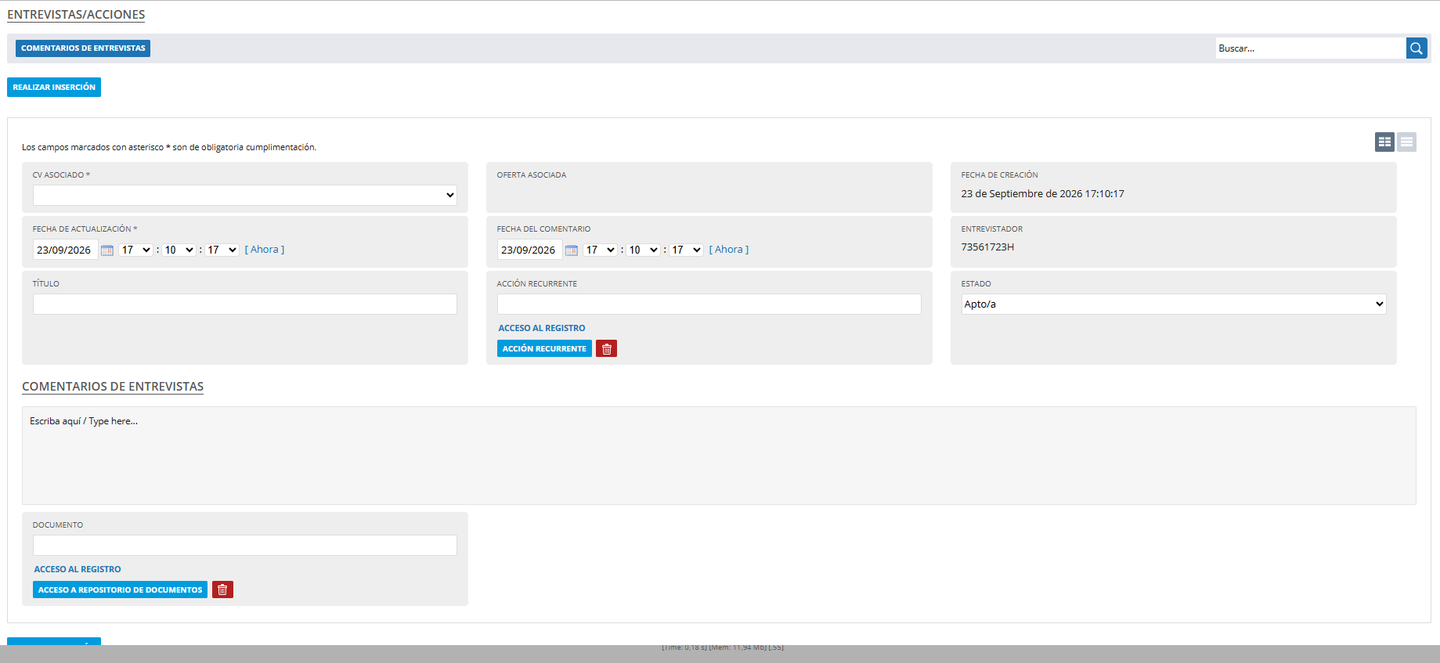Image resolution: width=1440 pixels, height=663 pixels.
Task: Open the Comentarios de Entrevistas toolbar tab
Action: click(83, 48)
